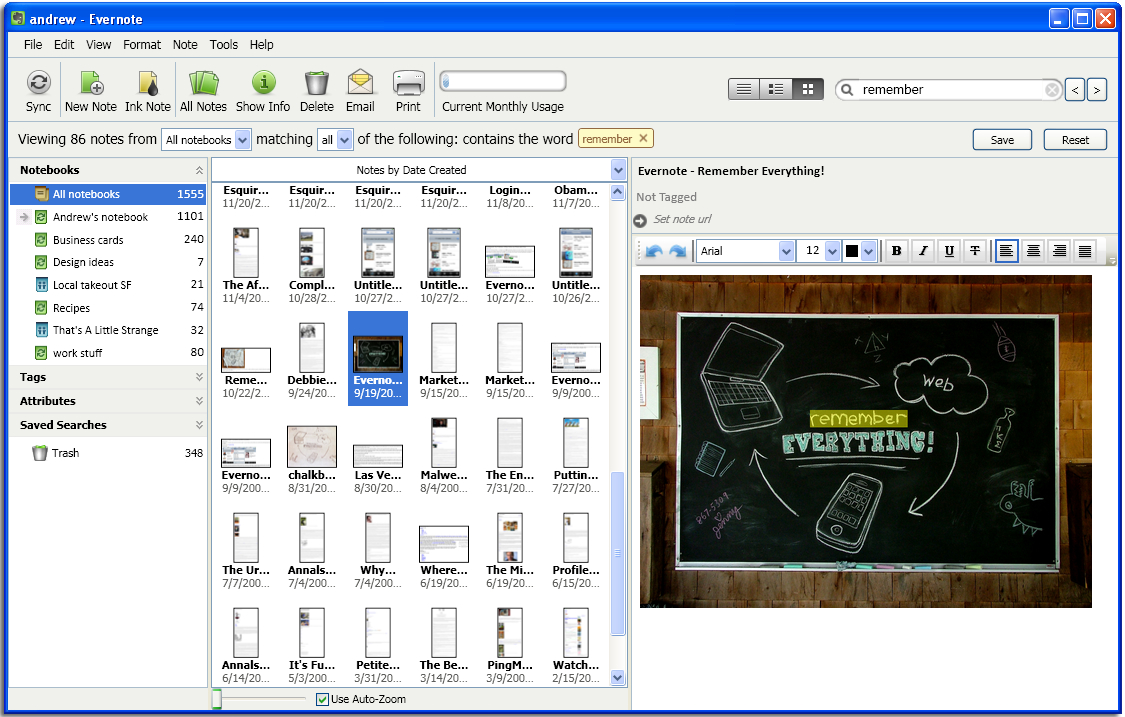Save the current search
The height and width of the screenshot is (717, 1125).
(1002, 140)
